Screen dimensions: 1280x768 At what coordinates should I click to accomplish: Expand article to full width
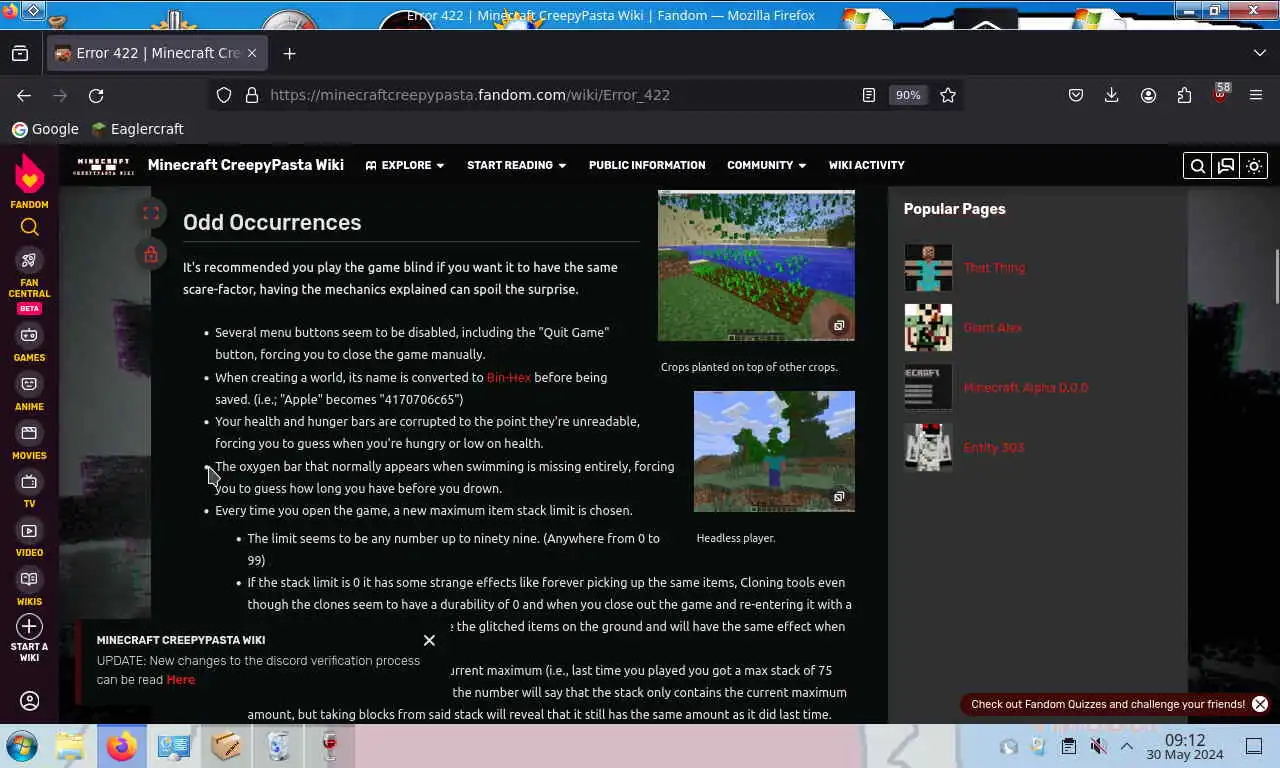coord(151,213)
